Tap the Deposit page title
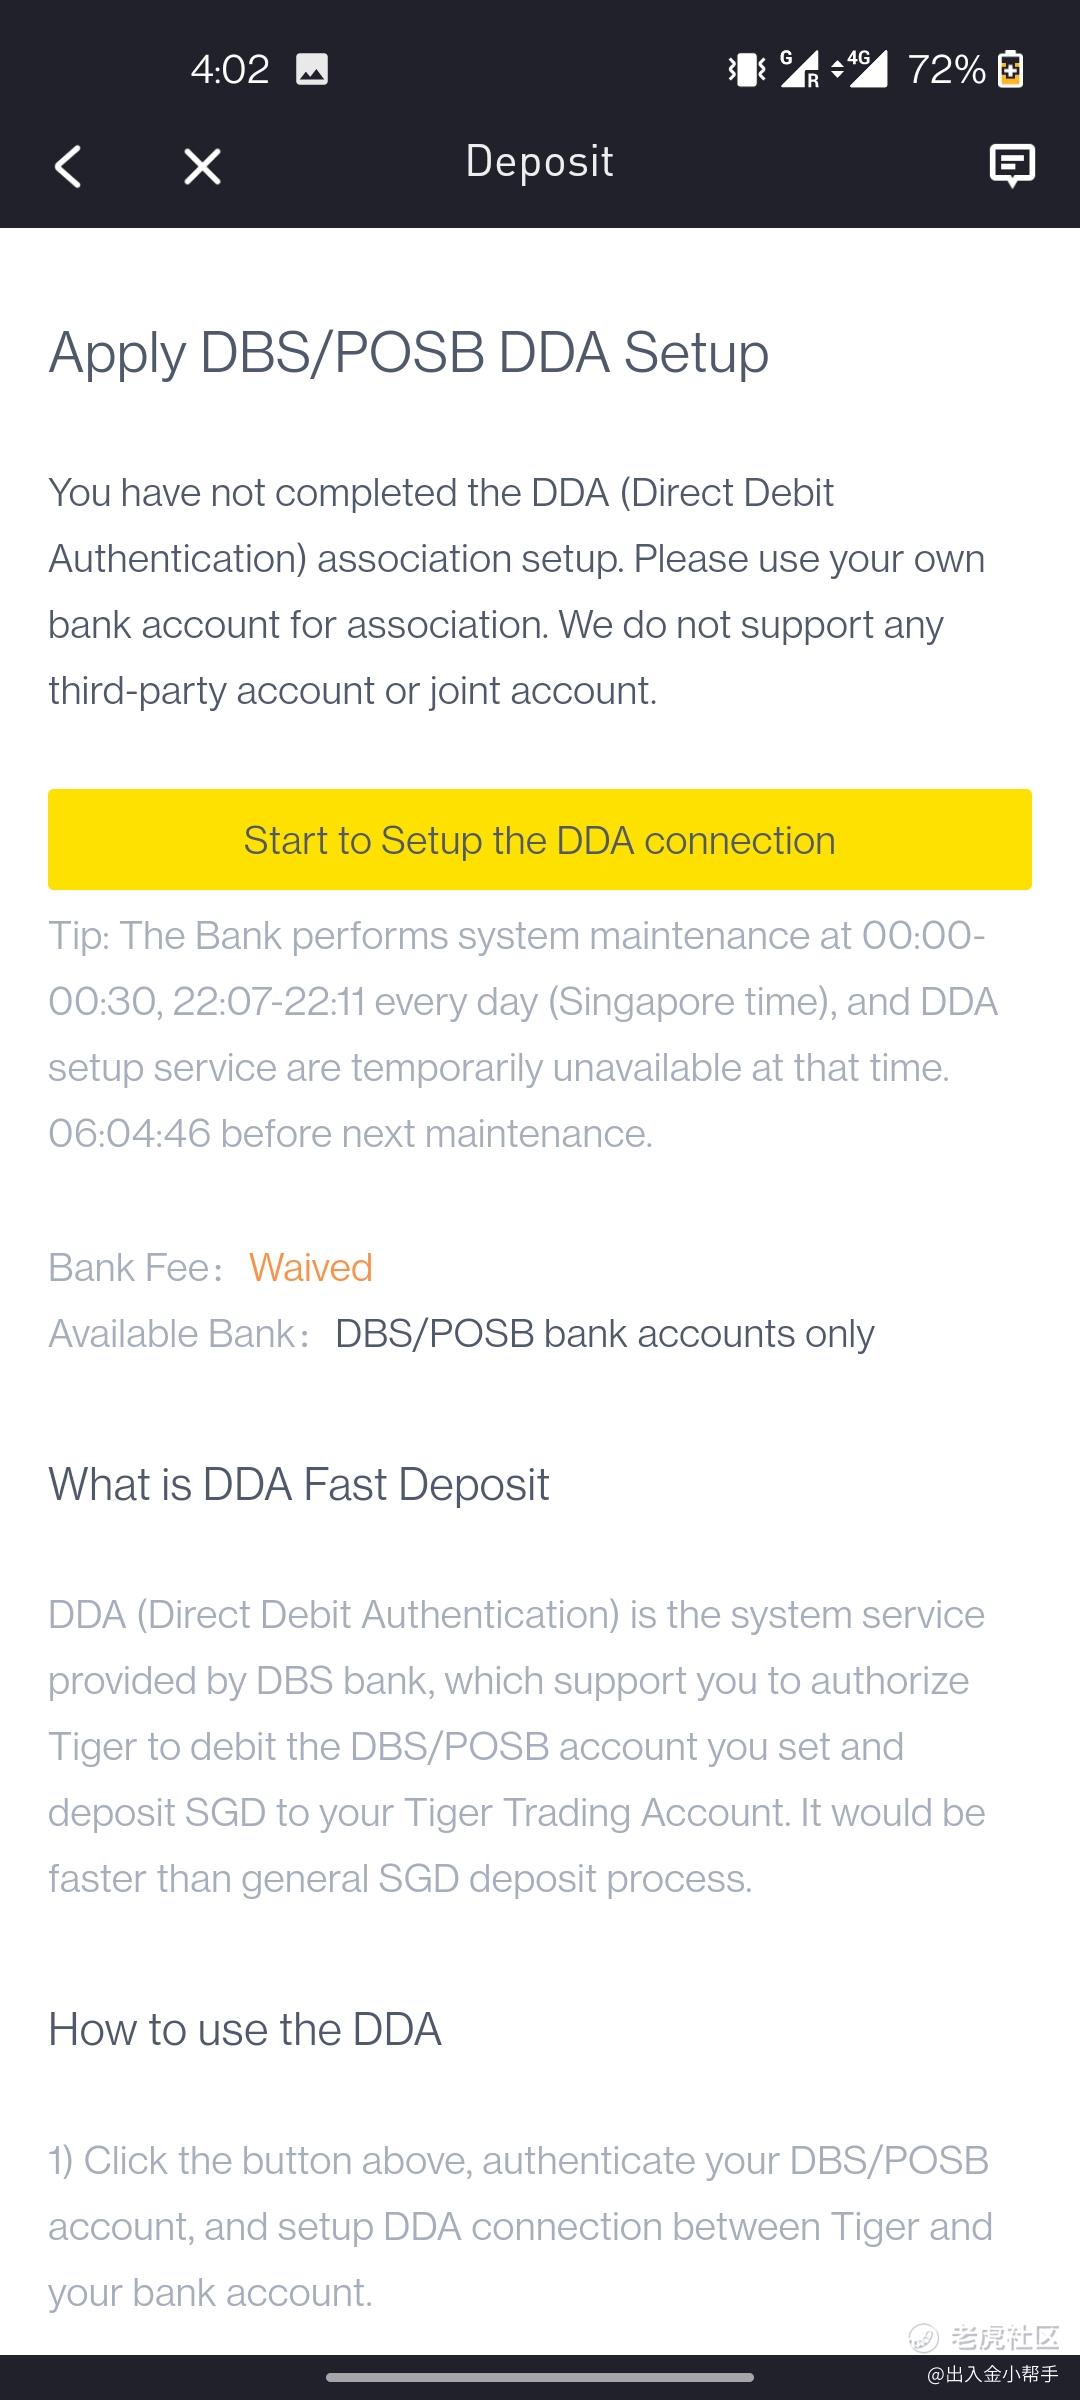 tap(540, 162)
